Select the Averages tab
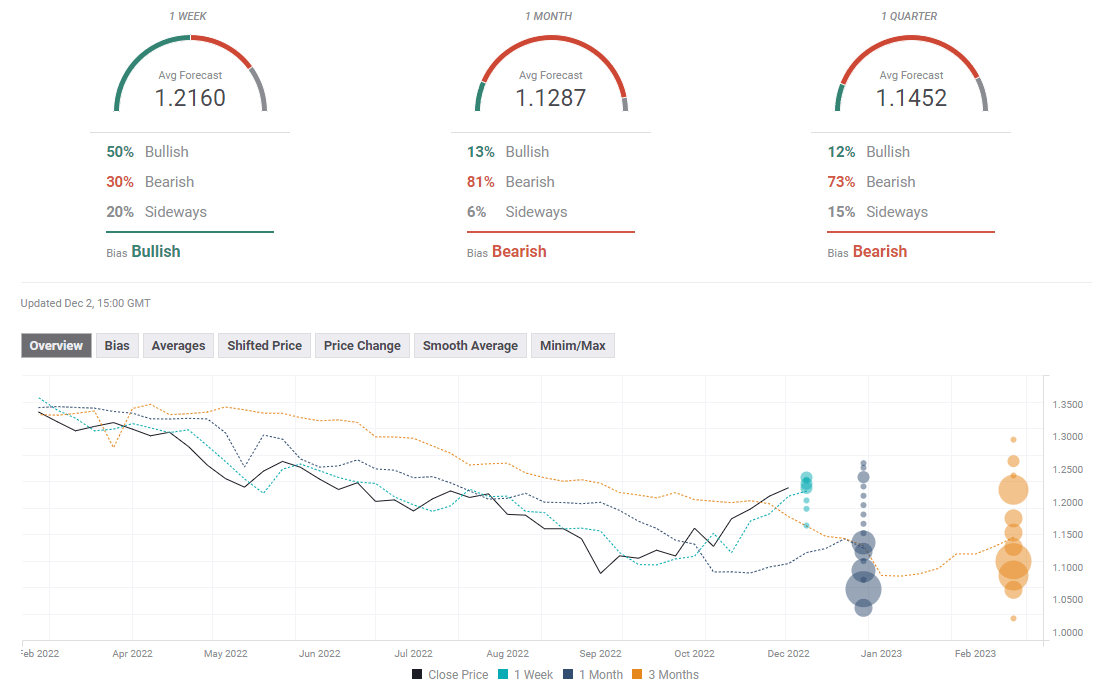 point(178,346)
